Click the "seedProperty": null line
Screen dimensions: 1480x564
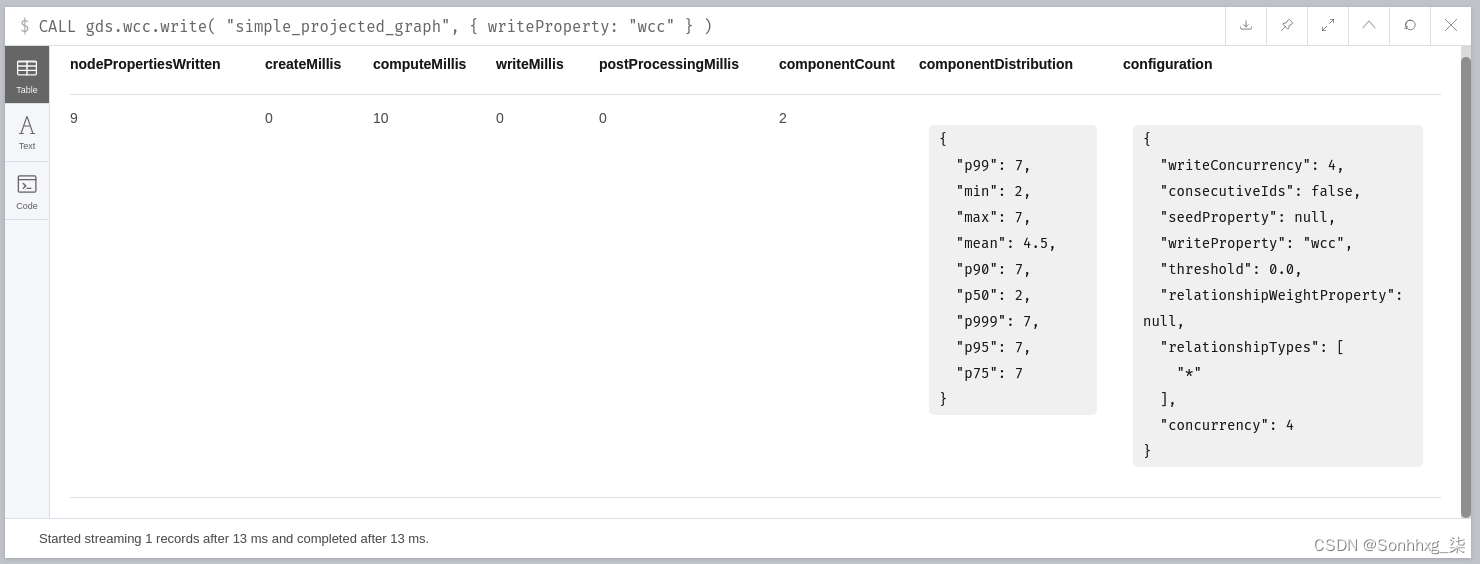1248,217
